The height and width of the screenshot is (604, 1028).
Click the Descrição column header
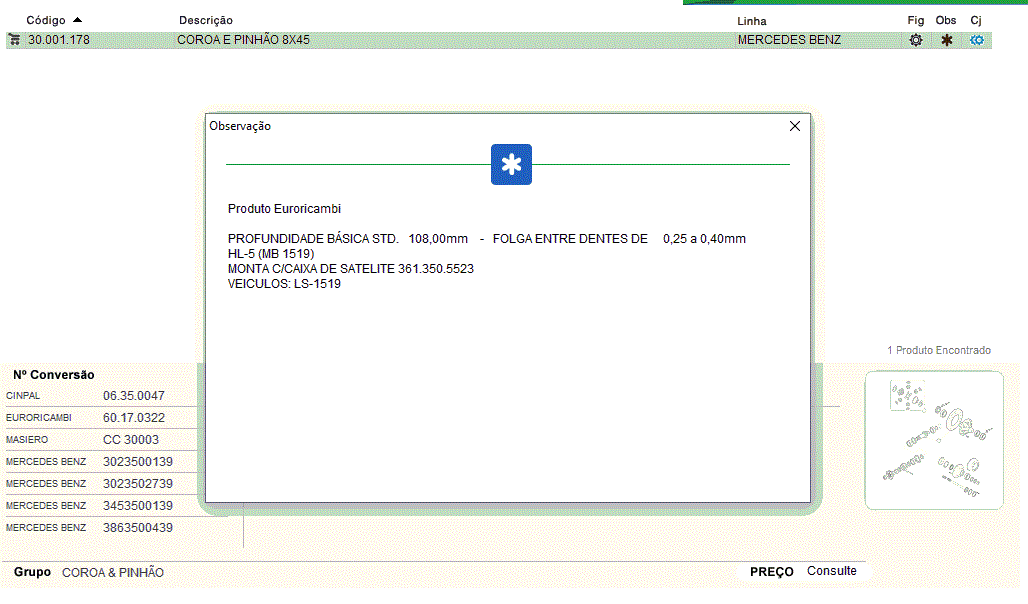(206, 20)
